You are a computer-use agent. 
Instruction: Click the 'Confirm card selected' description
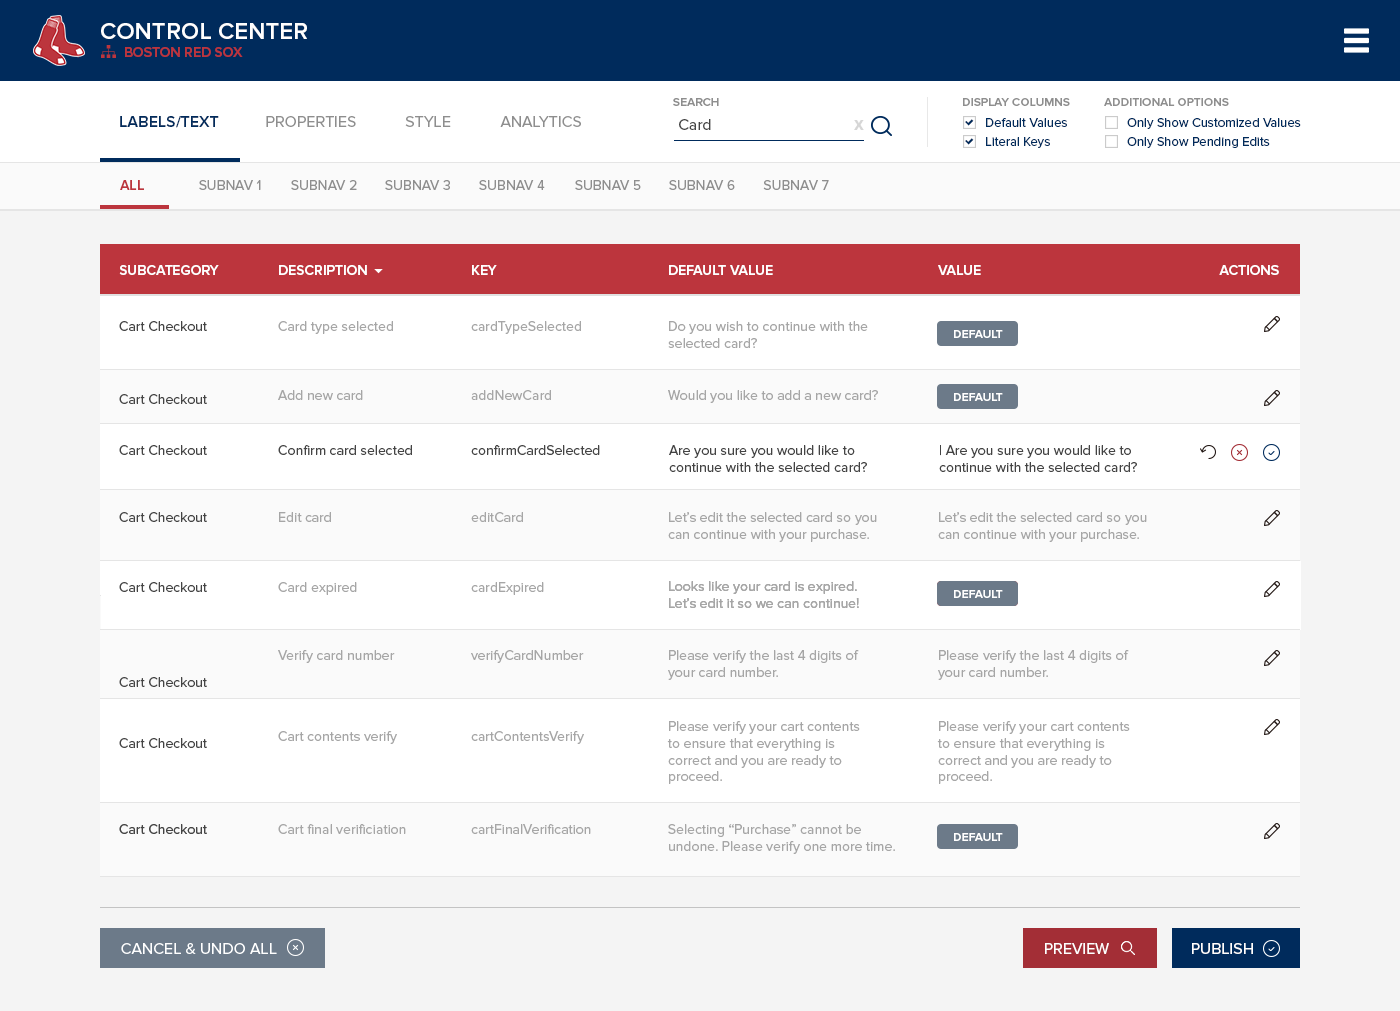click(345, 450)
